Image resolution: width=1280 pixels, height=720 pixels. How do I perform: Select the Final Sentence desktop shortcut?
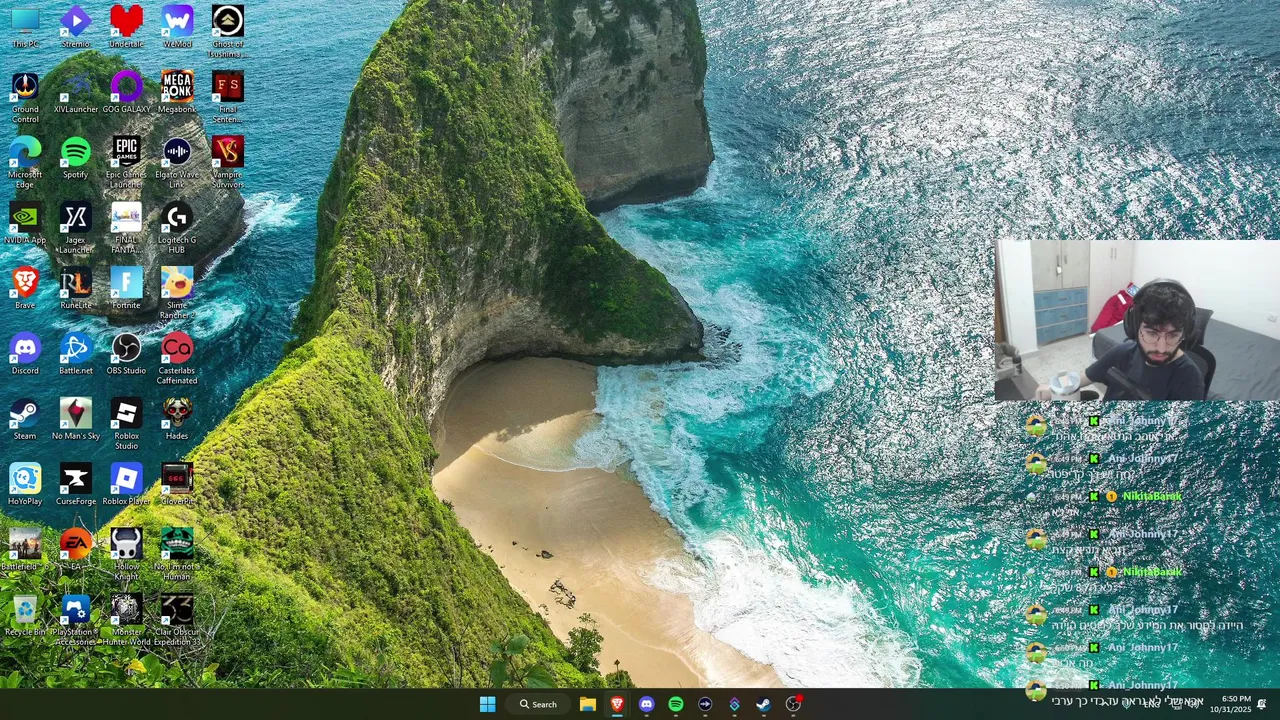click(x=227, y=97)
